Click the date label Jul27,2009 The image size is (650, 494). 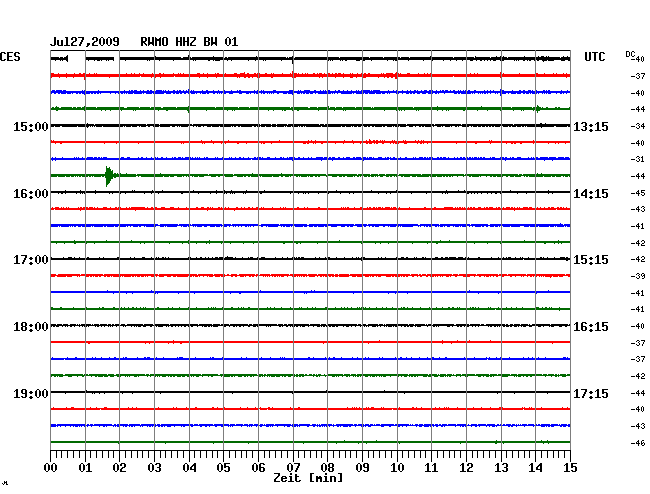(x=85, y=42)
